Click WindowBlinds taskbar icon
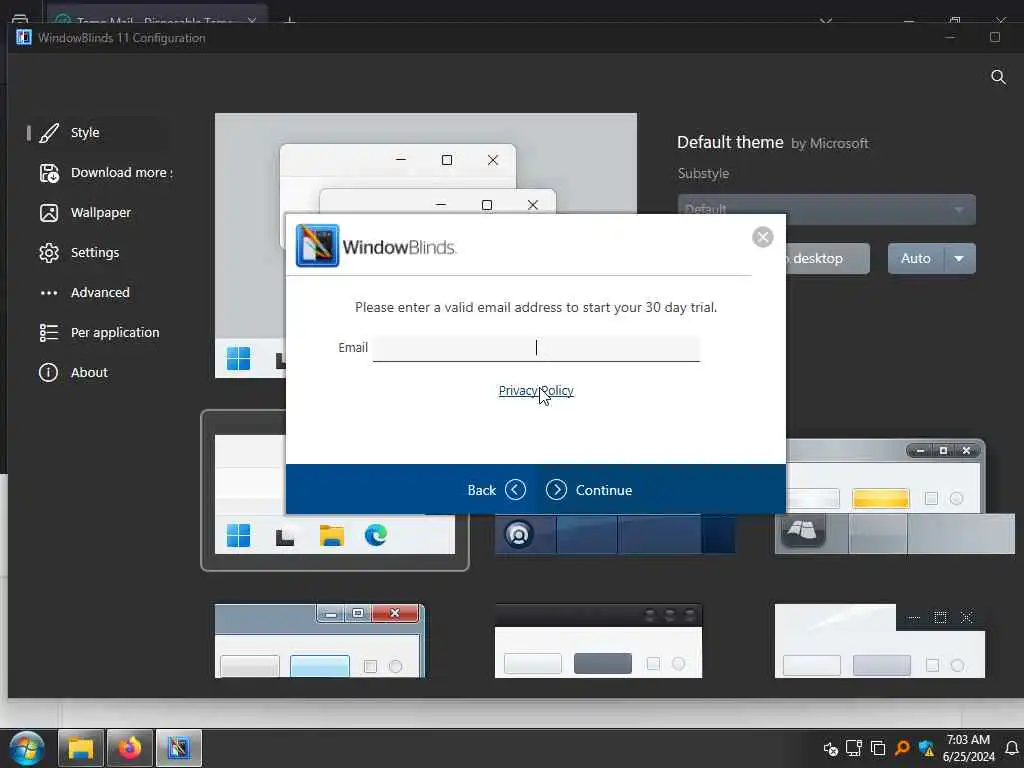Screen dimensions: 1024x768 click(x=178, y=748)
